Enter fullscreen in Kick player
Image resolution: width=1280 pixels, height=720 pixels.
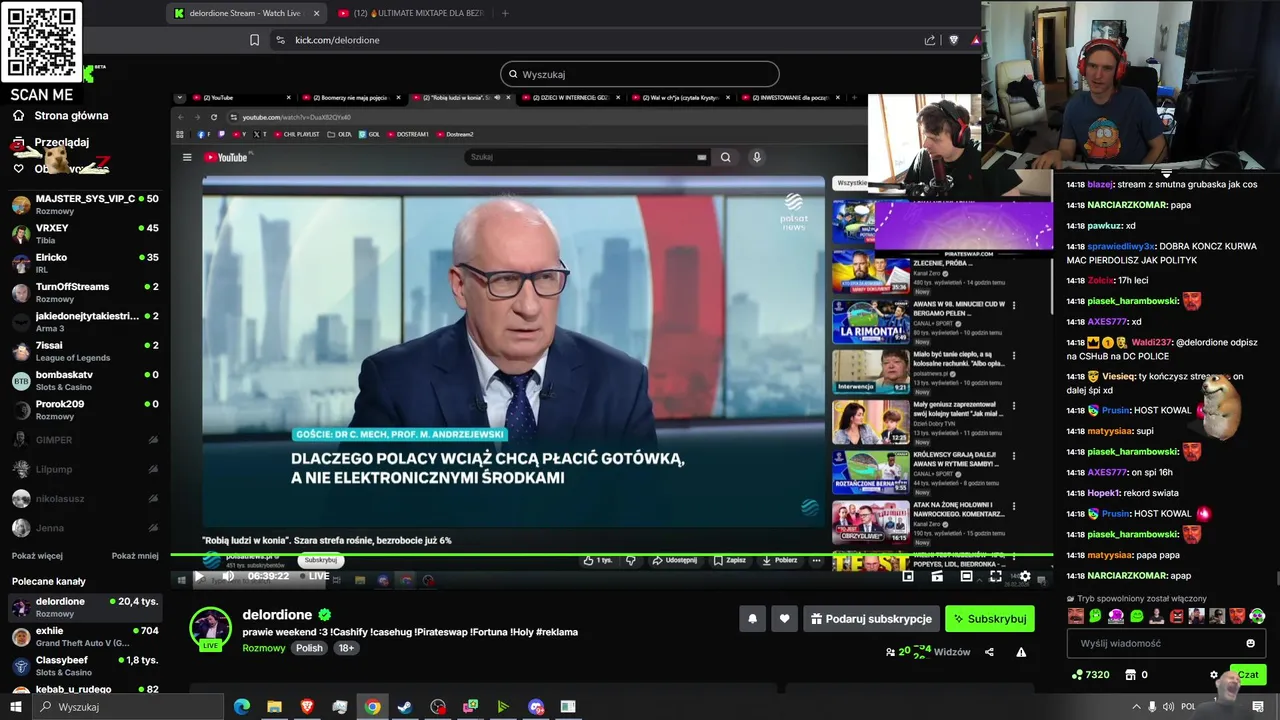click(x=995, y=576)
